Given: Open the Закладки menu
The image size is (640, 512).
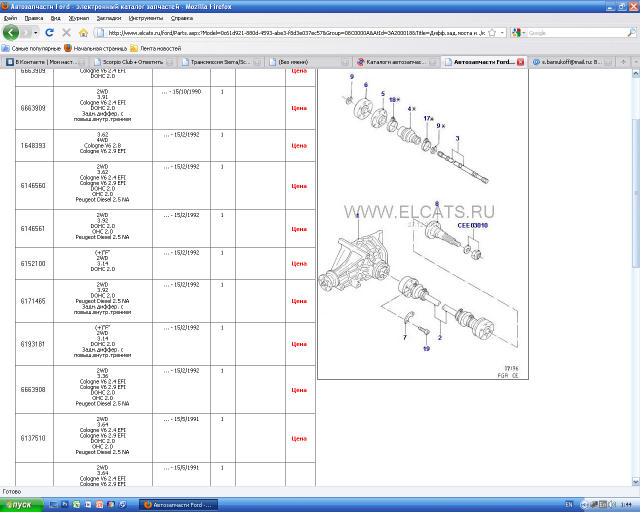Looking at the screenshot, I should 107,18.
